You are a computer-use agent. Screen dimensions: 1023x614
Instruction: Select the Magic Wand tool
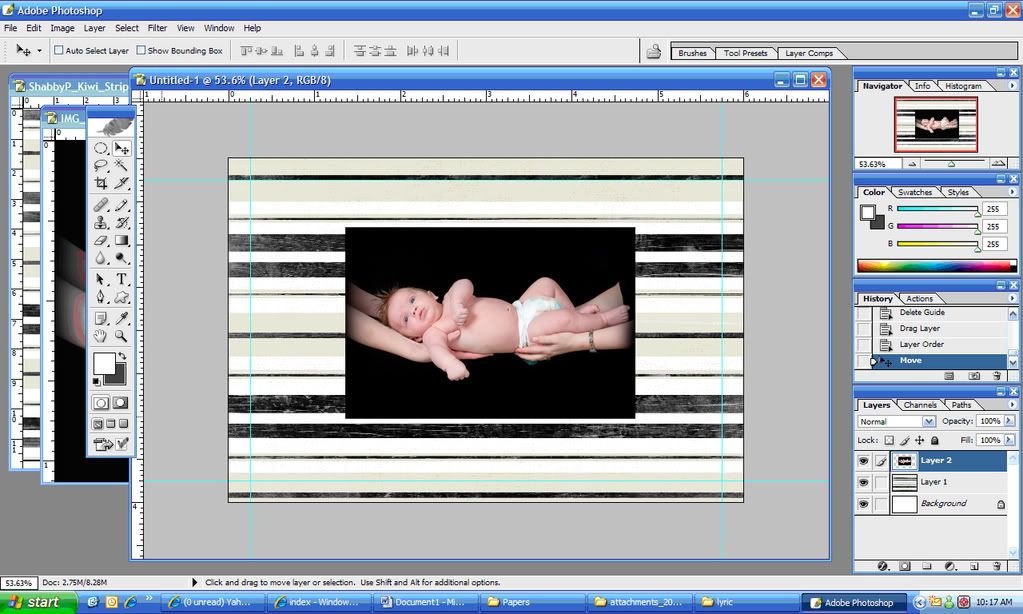pyautogui.click(x=121, y=165)
